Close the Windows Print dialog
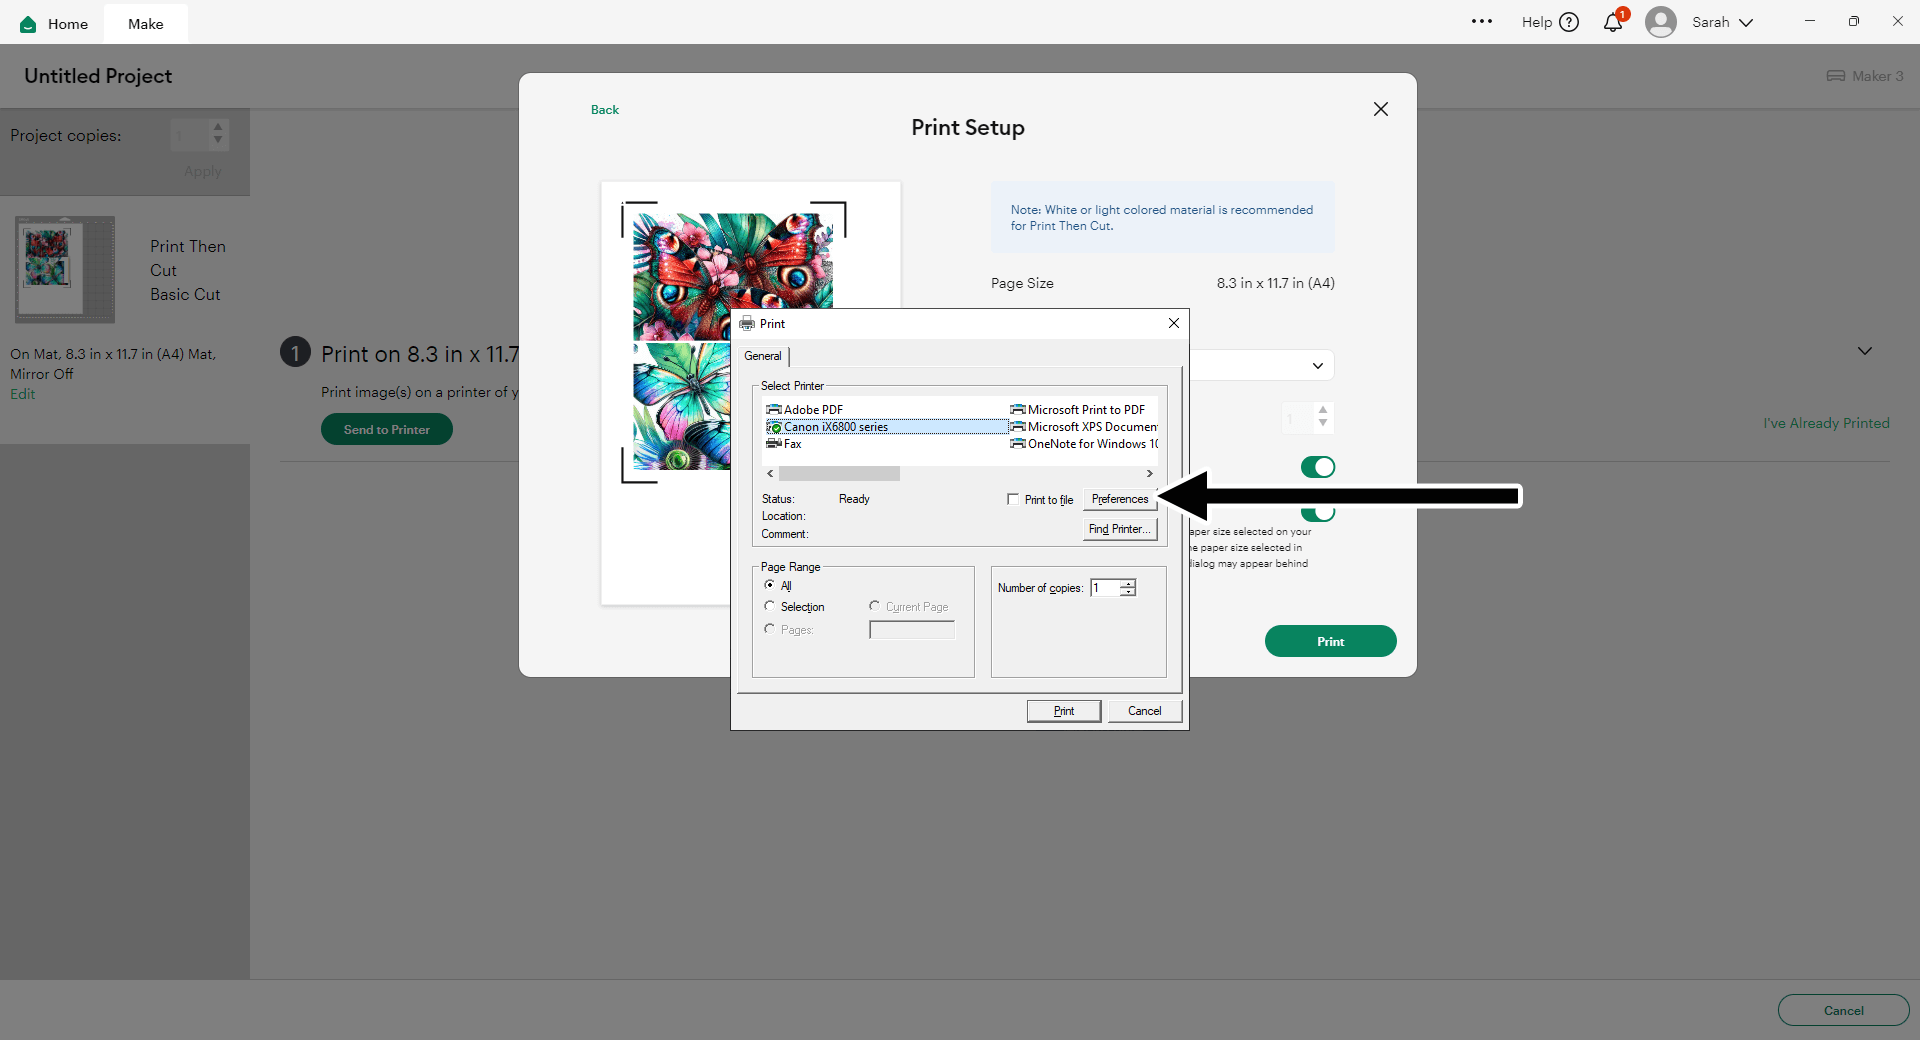 [x=1174, y=323]
